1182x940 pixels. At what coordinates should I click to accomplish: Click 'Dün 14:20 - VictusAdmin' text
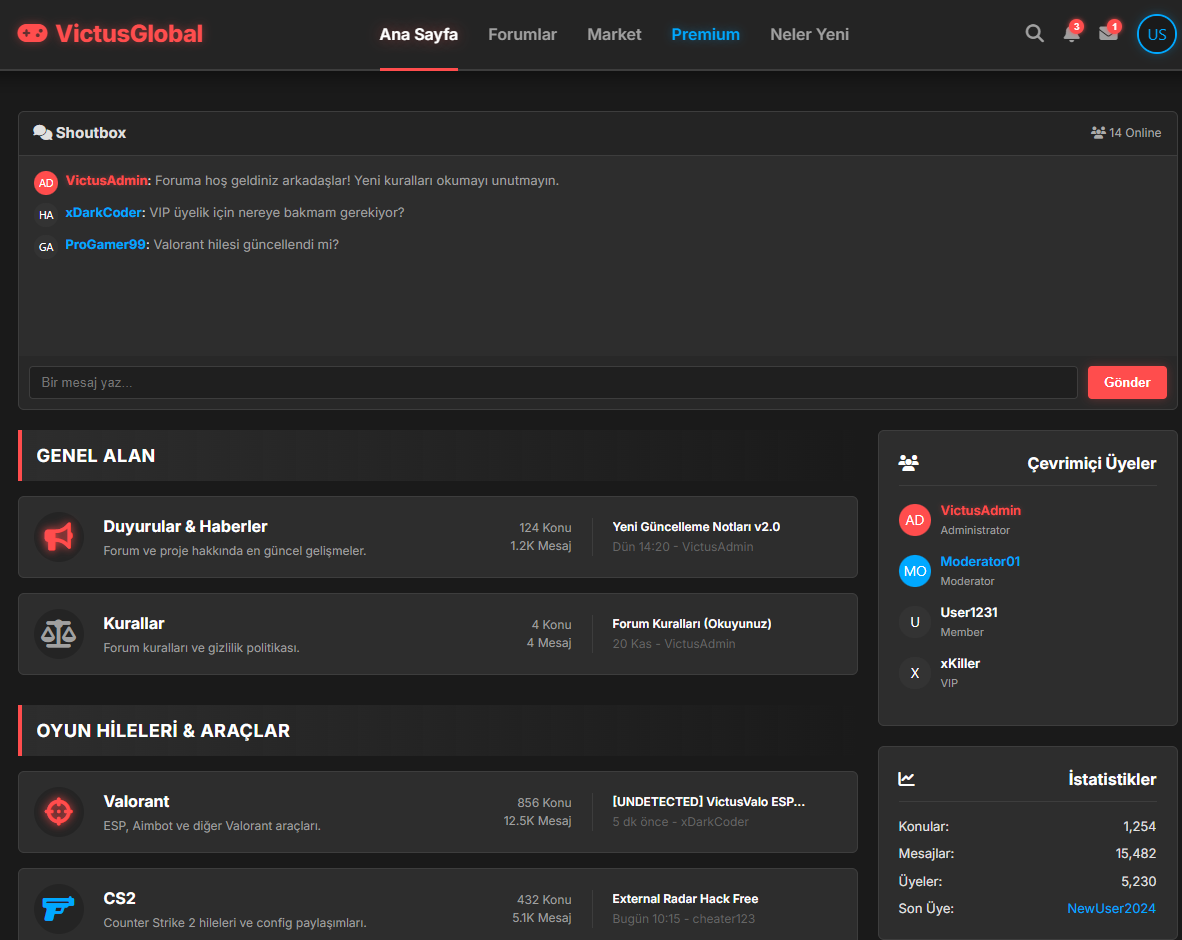682,547
